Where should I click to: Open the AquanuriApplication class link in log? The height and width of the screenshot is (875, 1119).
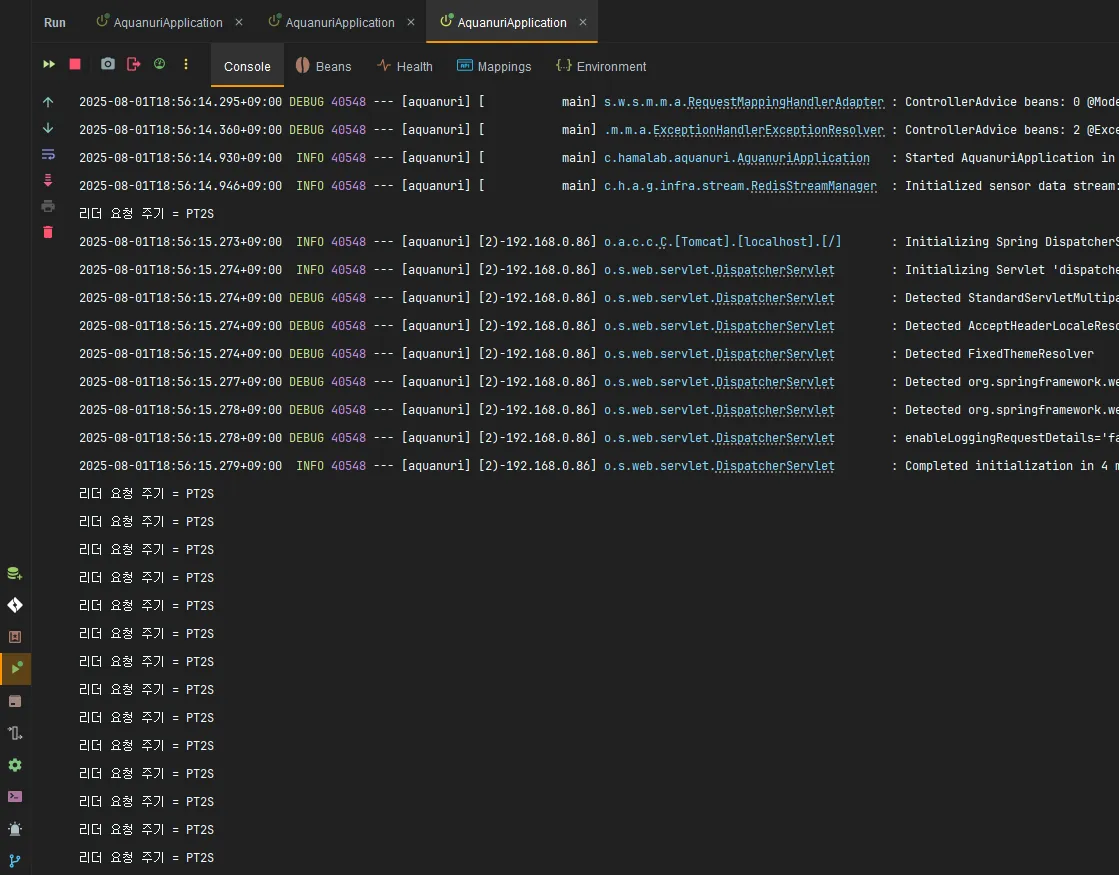coord(803,158)
